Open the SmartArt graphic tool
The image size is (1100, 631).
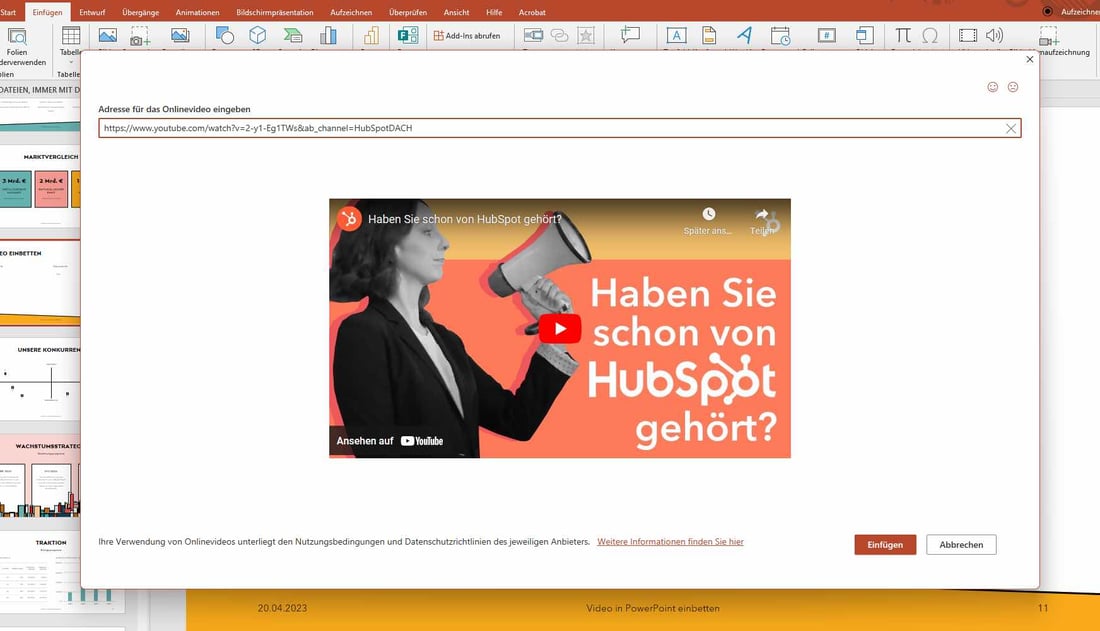tap(293, 36)
